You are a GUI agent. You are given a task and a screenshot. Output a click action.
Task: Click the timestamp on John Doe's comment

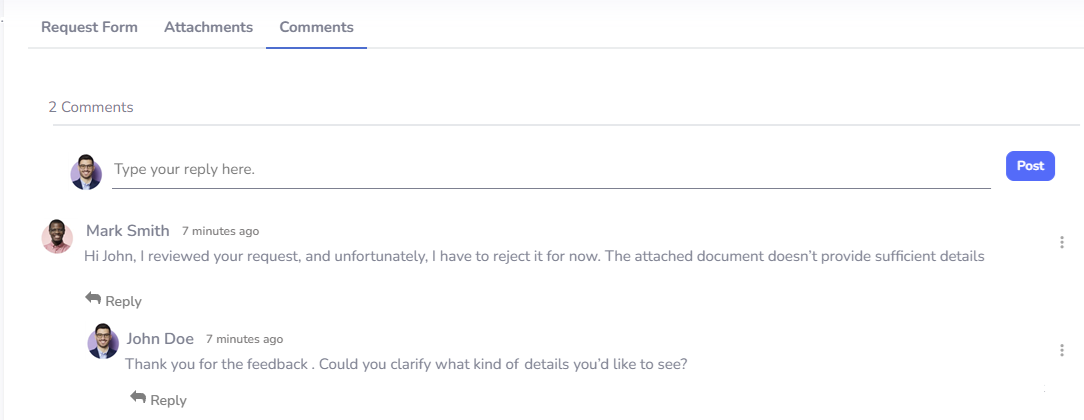[244, 339]
